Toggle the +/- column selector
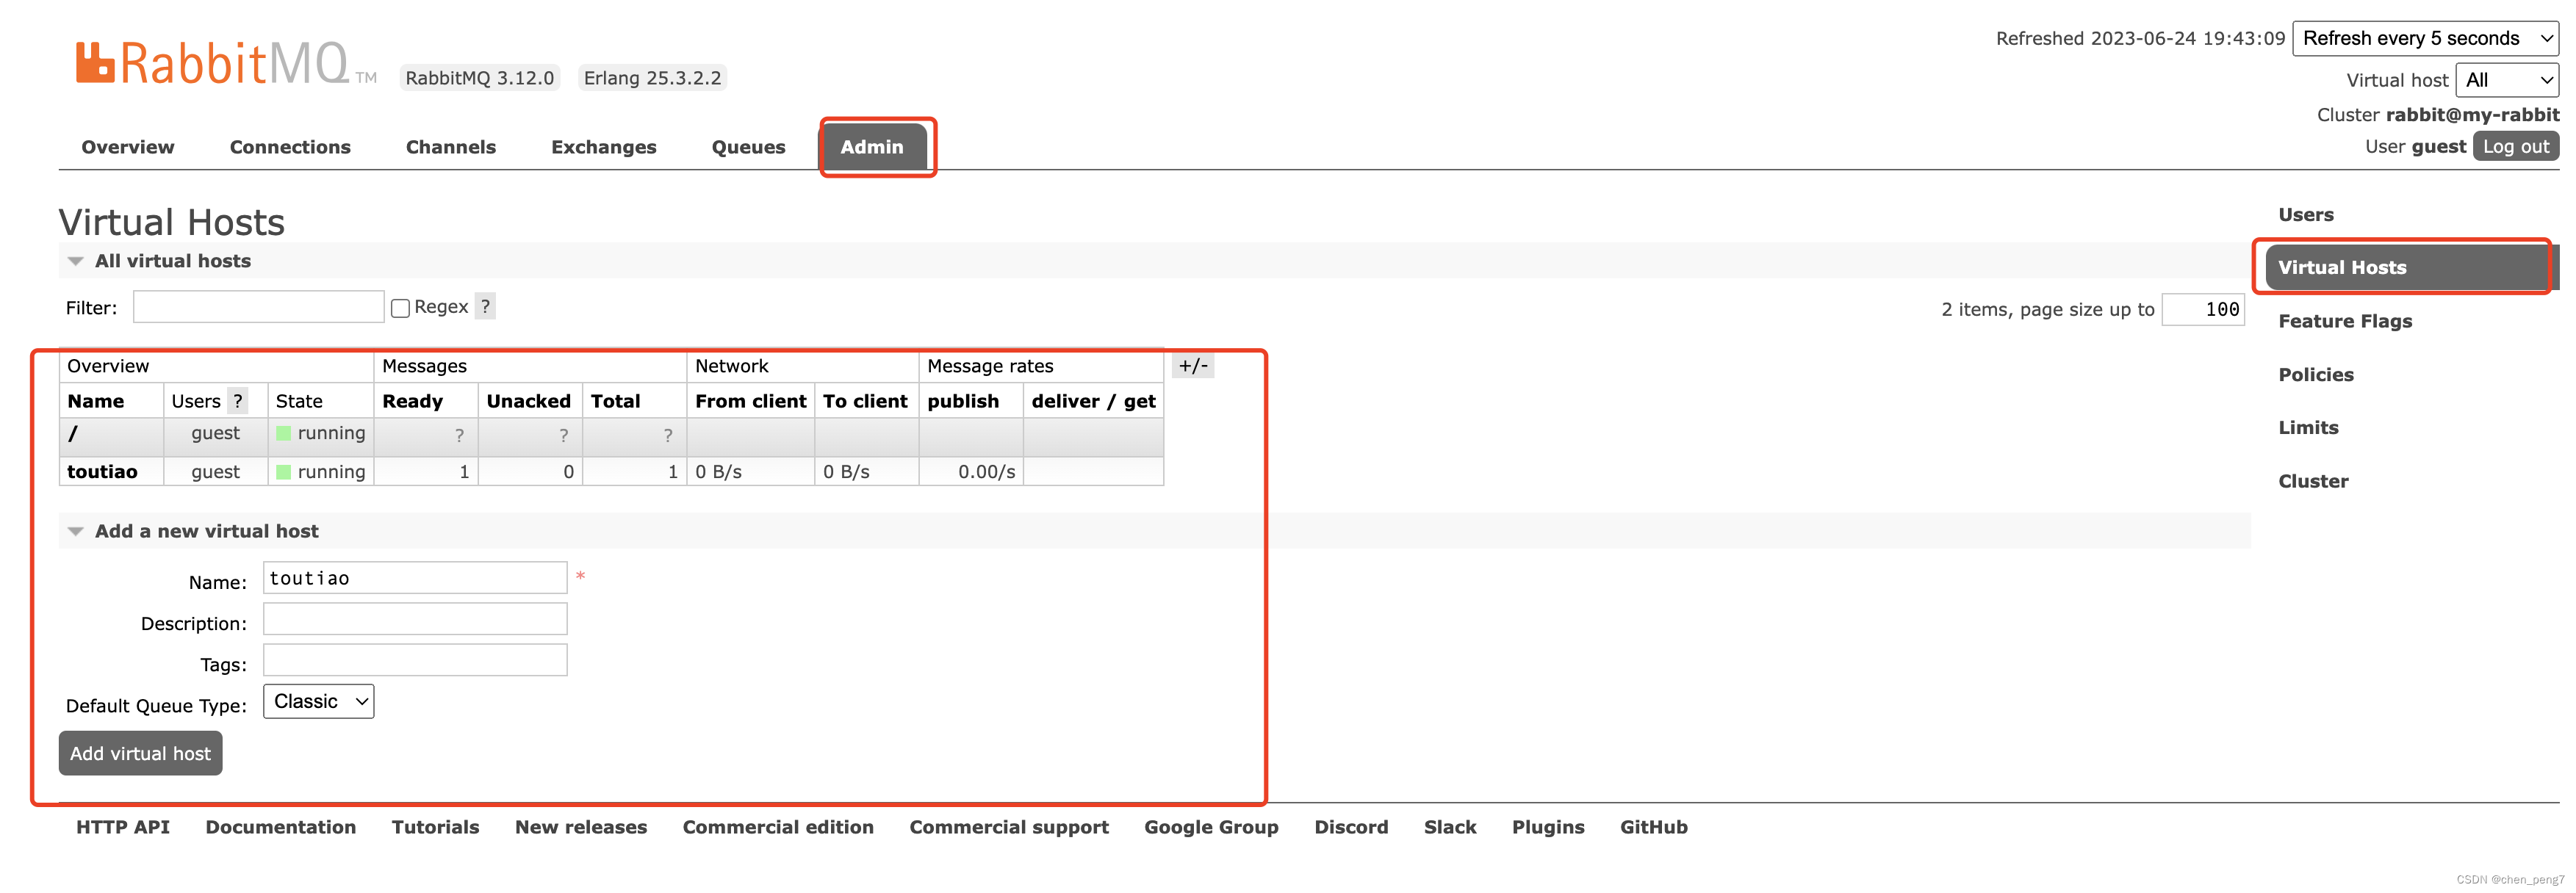This screenshot has height=893, width=2576. pos(1193,366)
